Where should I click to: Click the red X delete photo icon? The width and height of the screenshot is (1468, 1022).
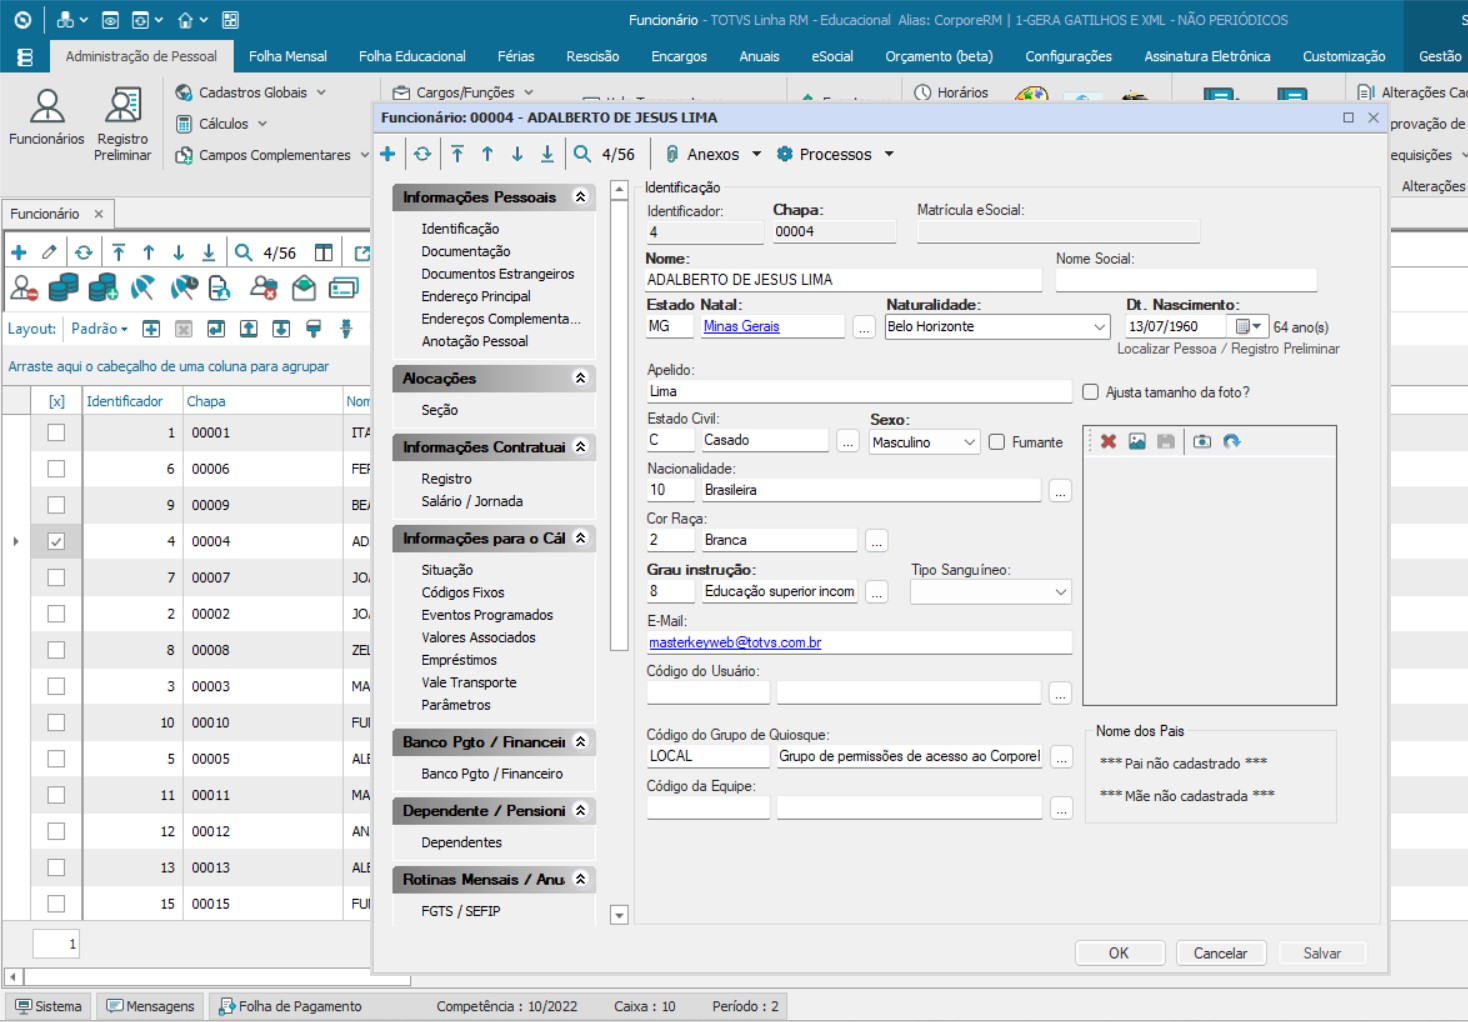[1108, 441]
